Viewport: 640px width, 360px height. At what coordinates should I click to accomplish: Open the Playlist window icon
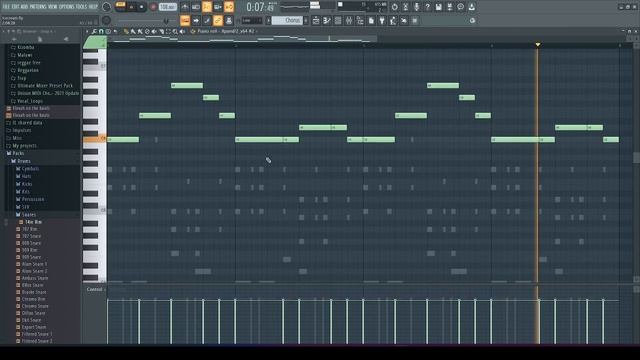(316, 20)
